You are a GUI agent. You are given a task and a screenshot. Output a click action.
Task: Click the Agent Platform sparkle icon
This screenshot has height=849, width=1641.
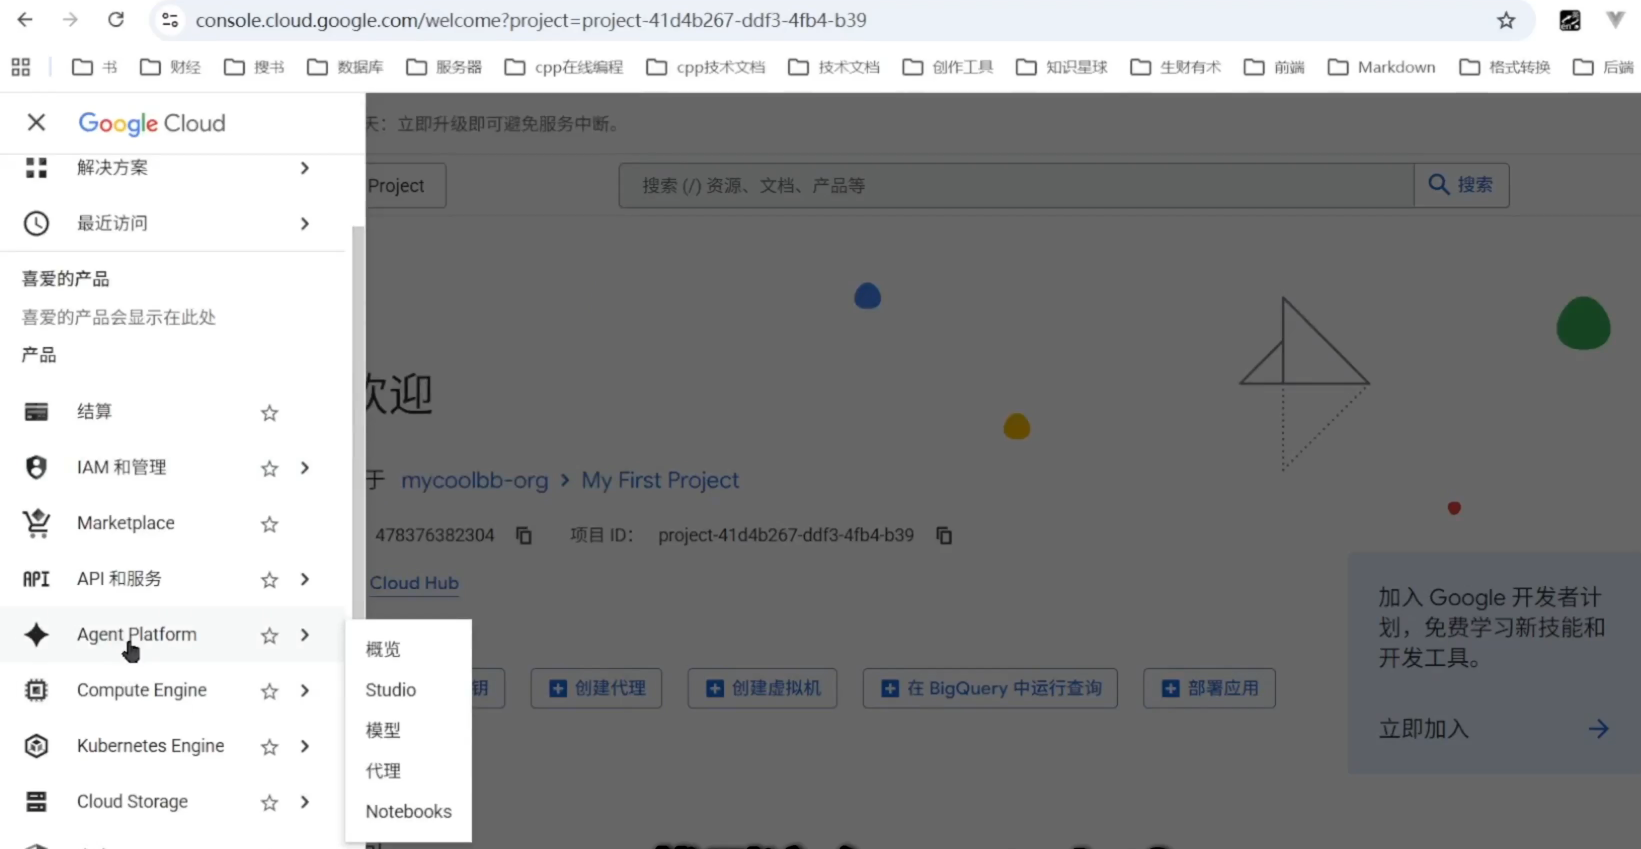[36, 635]
